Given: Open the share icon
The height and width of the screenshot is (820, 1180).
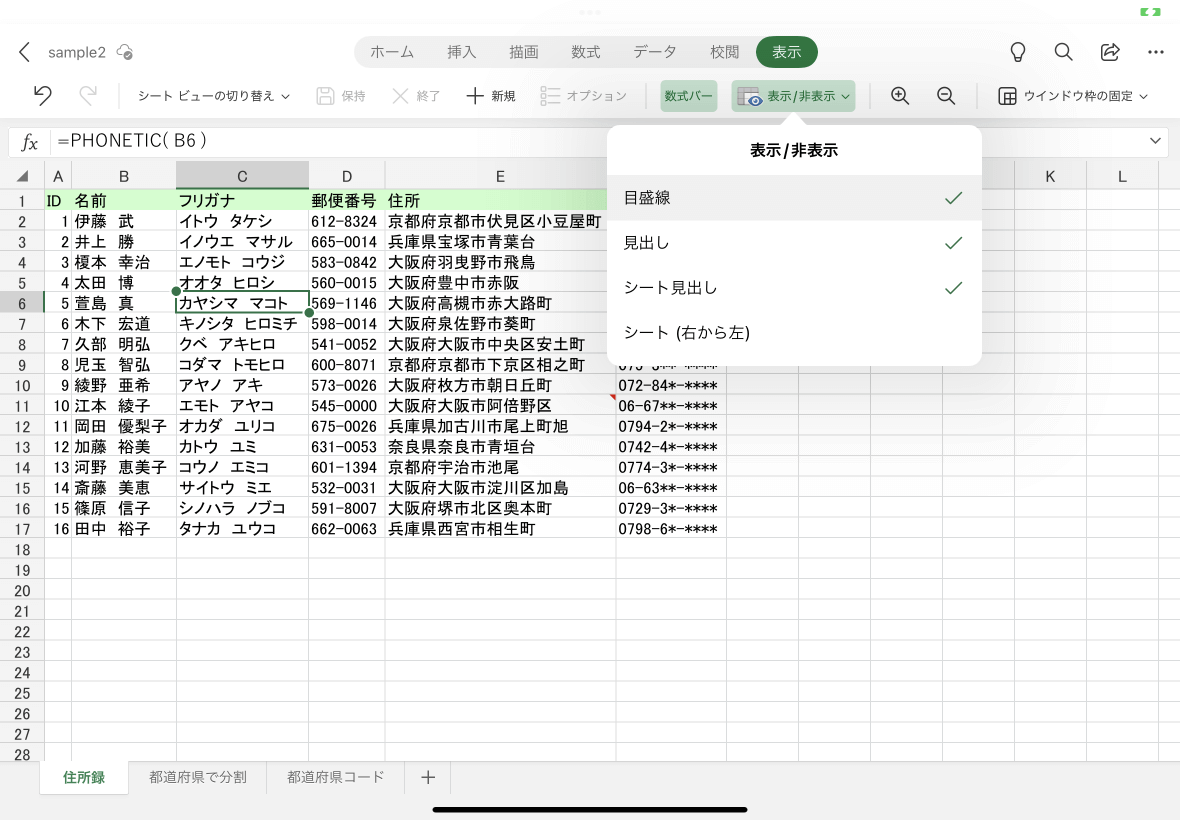Looking at the screenshot, I should point(1110,52).
